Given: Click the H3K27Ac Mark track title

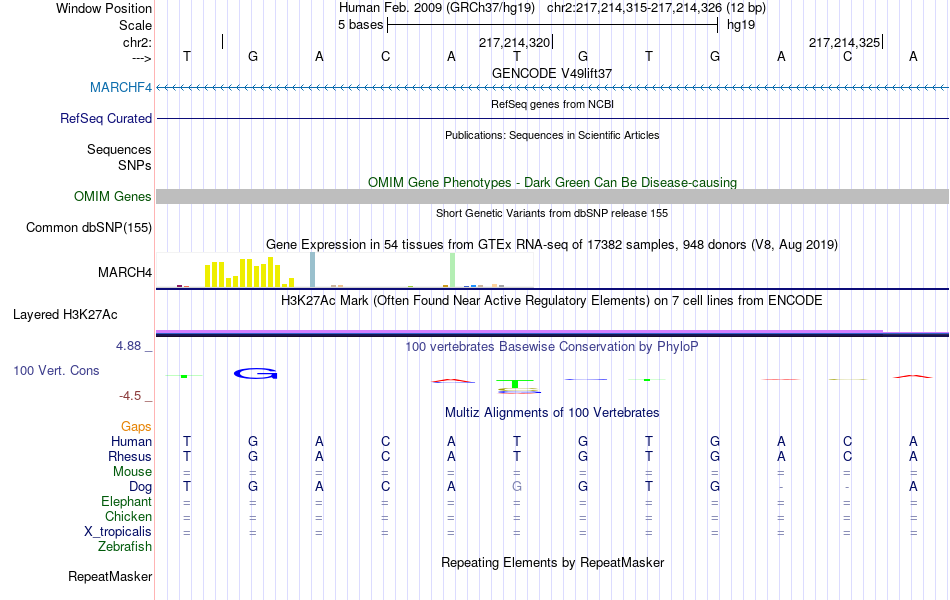Looking at the screenshot, I should [552, 301].
